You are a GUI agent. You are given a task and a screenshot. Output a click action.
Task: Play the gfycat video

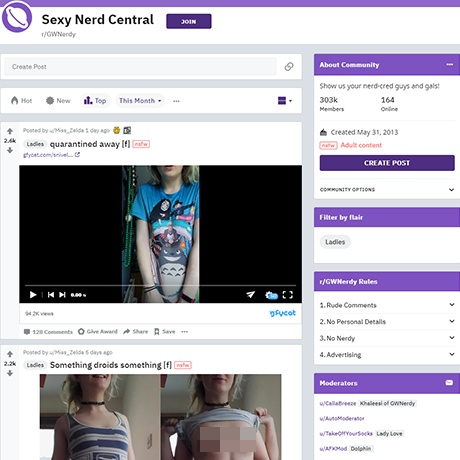(33, 295)
